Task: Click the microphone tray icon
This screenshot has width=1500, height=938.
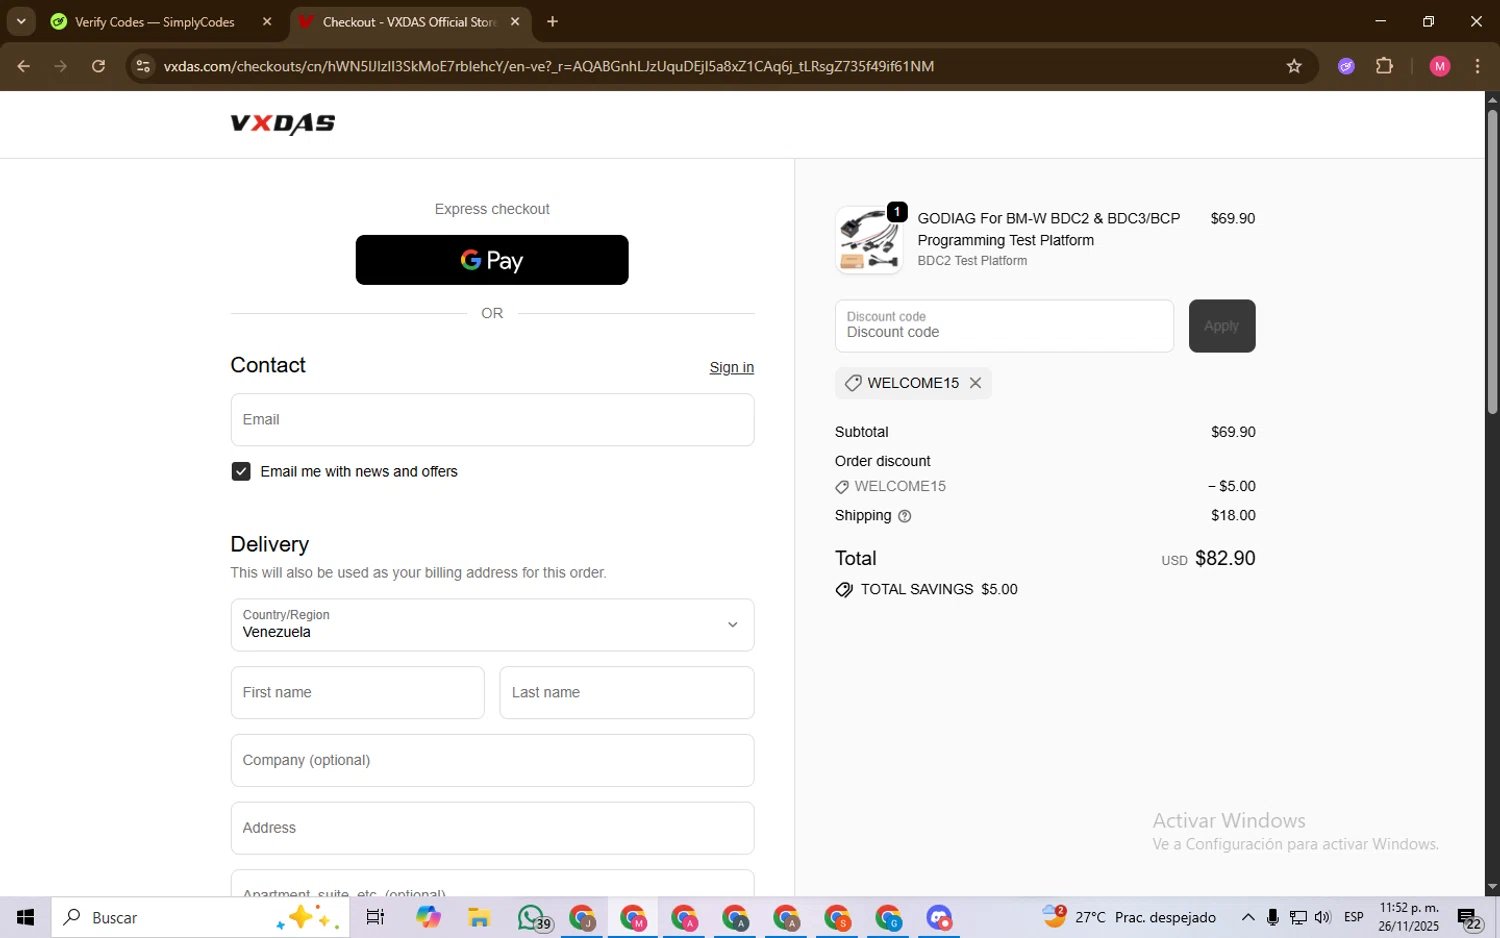Action: point(1273,917)
